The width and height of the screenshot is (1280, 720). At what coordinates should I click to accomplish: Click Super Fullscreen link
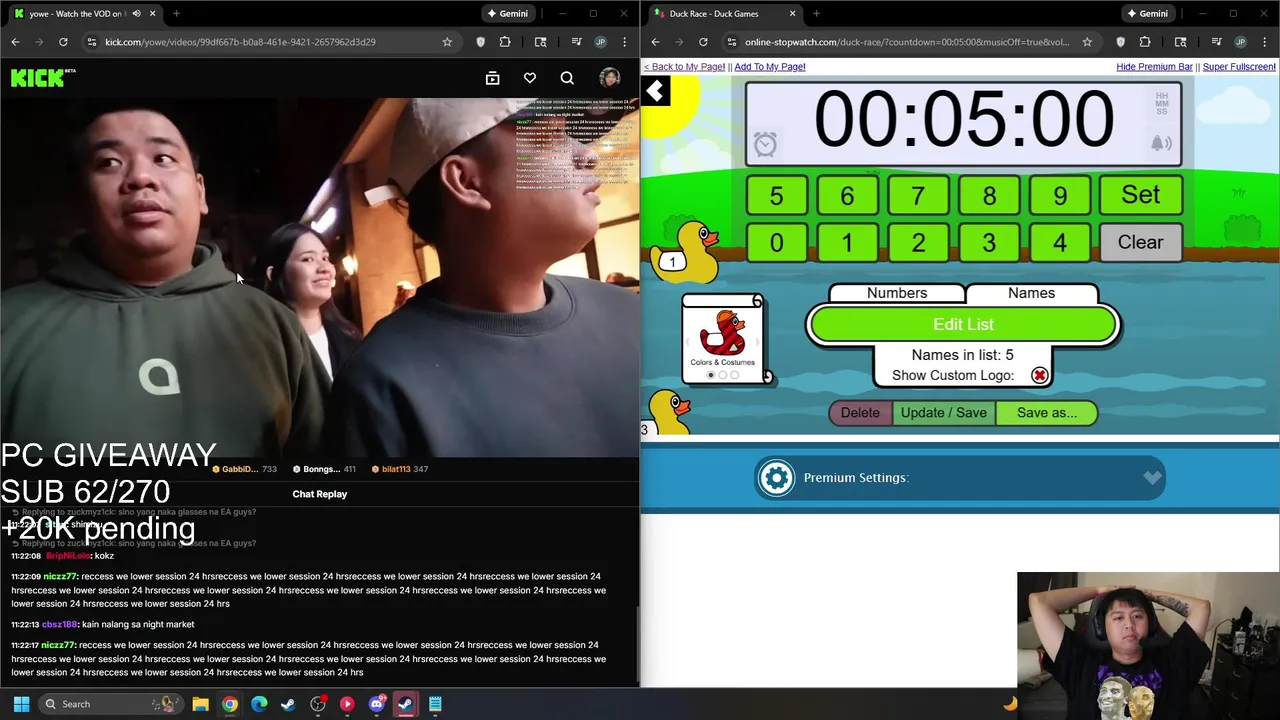(1239, 67)
